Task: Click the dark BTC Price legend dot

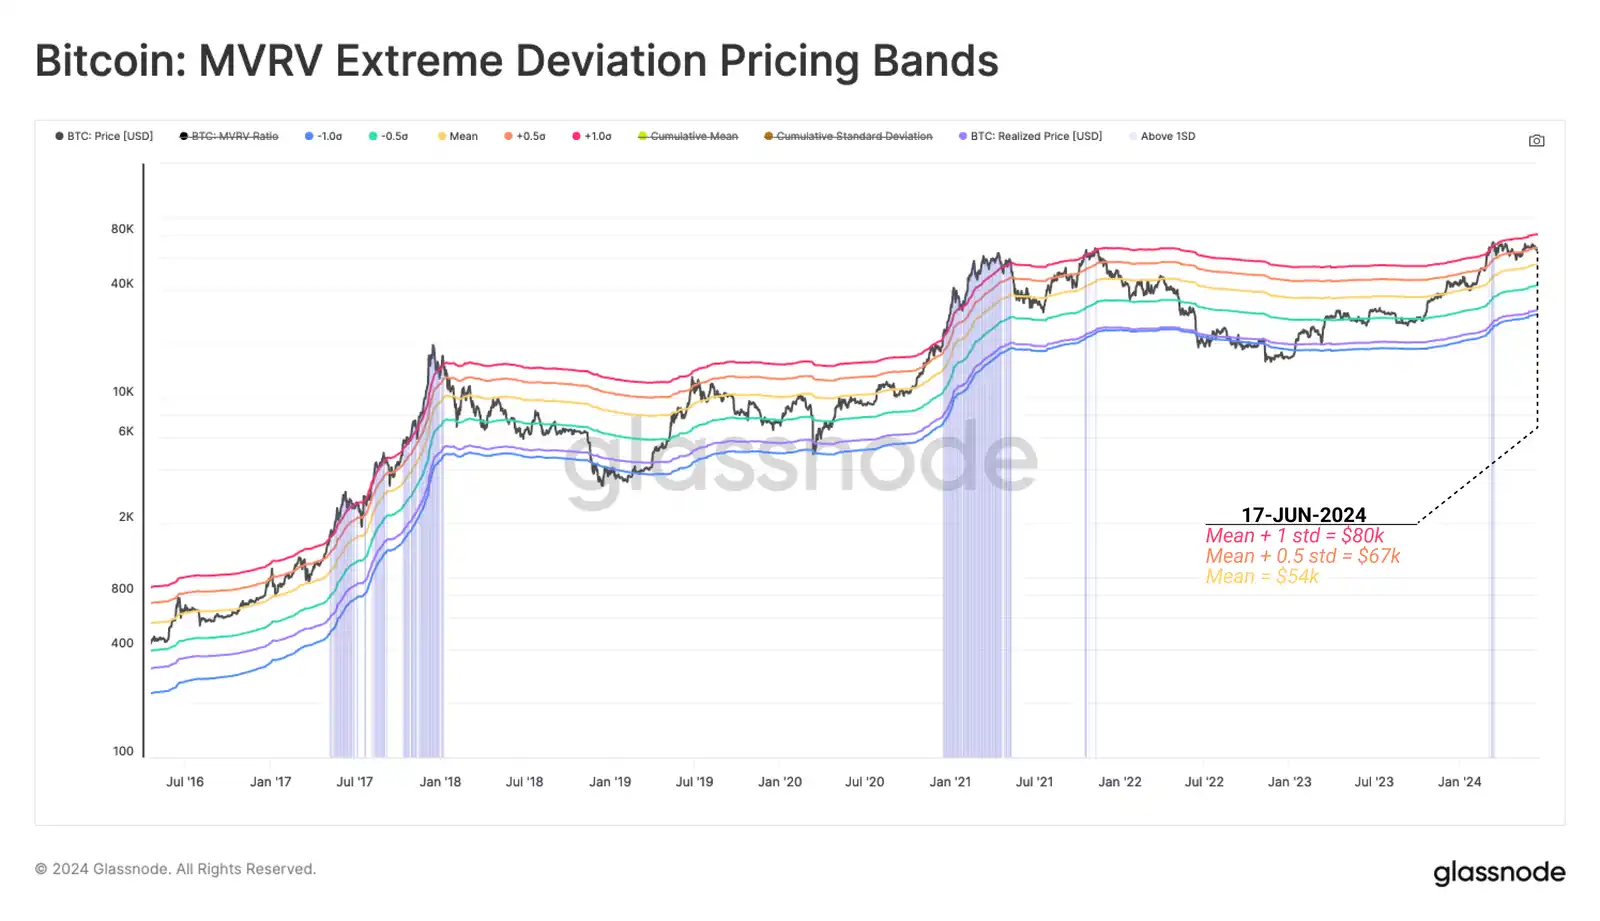Action: 60,136
